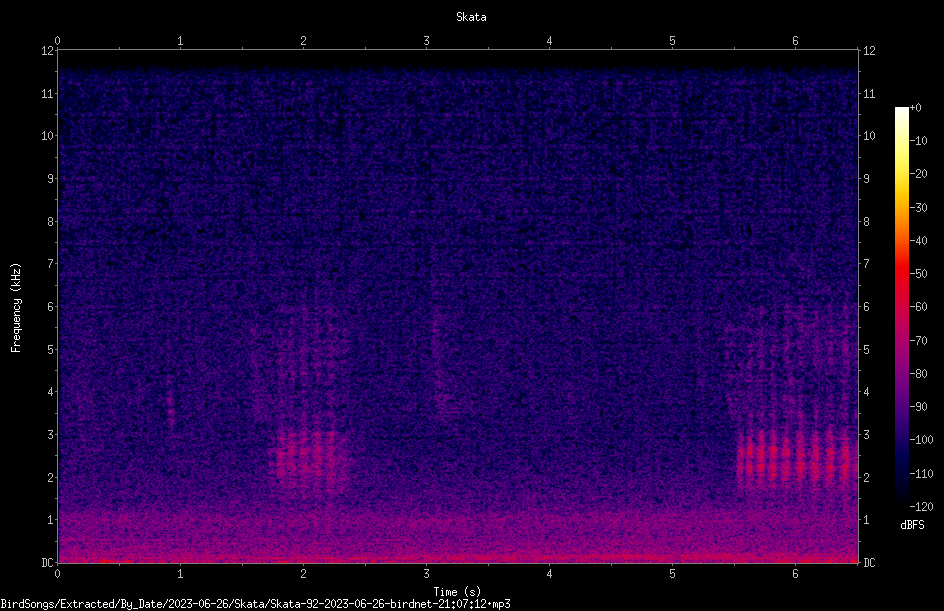Click the "12" tick label on the left frequency axis
This screenshot has height=611, width=944.
click(x=47, y=51)
